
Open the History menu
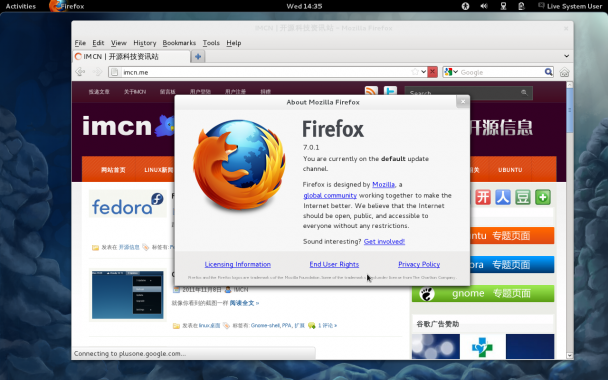pos(145,43)
